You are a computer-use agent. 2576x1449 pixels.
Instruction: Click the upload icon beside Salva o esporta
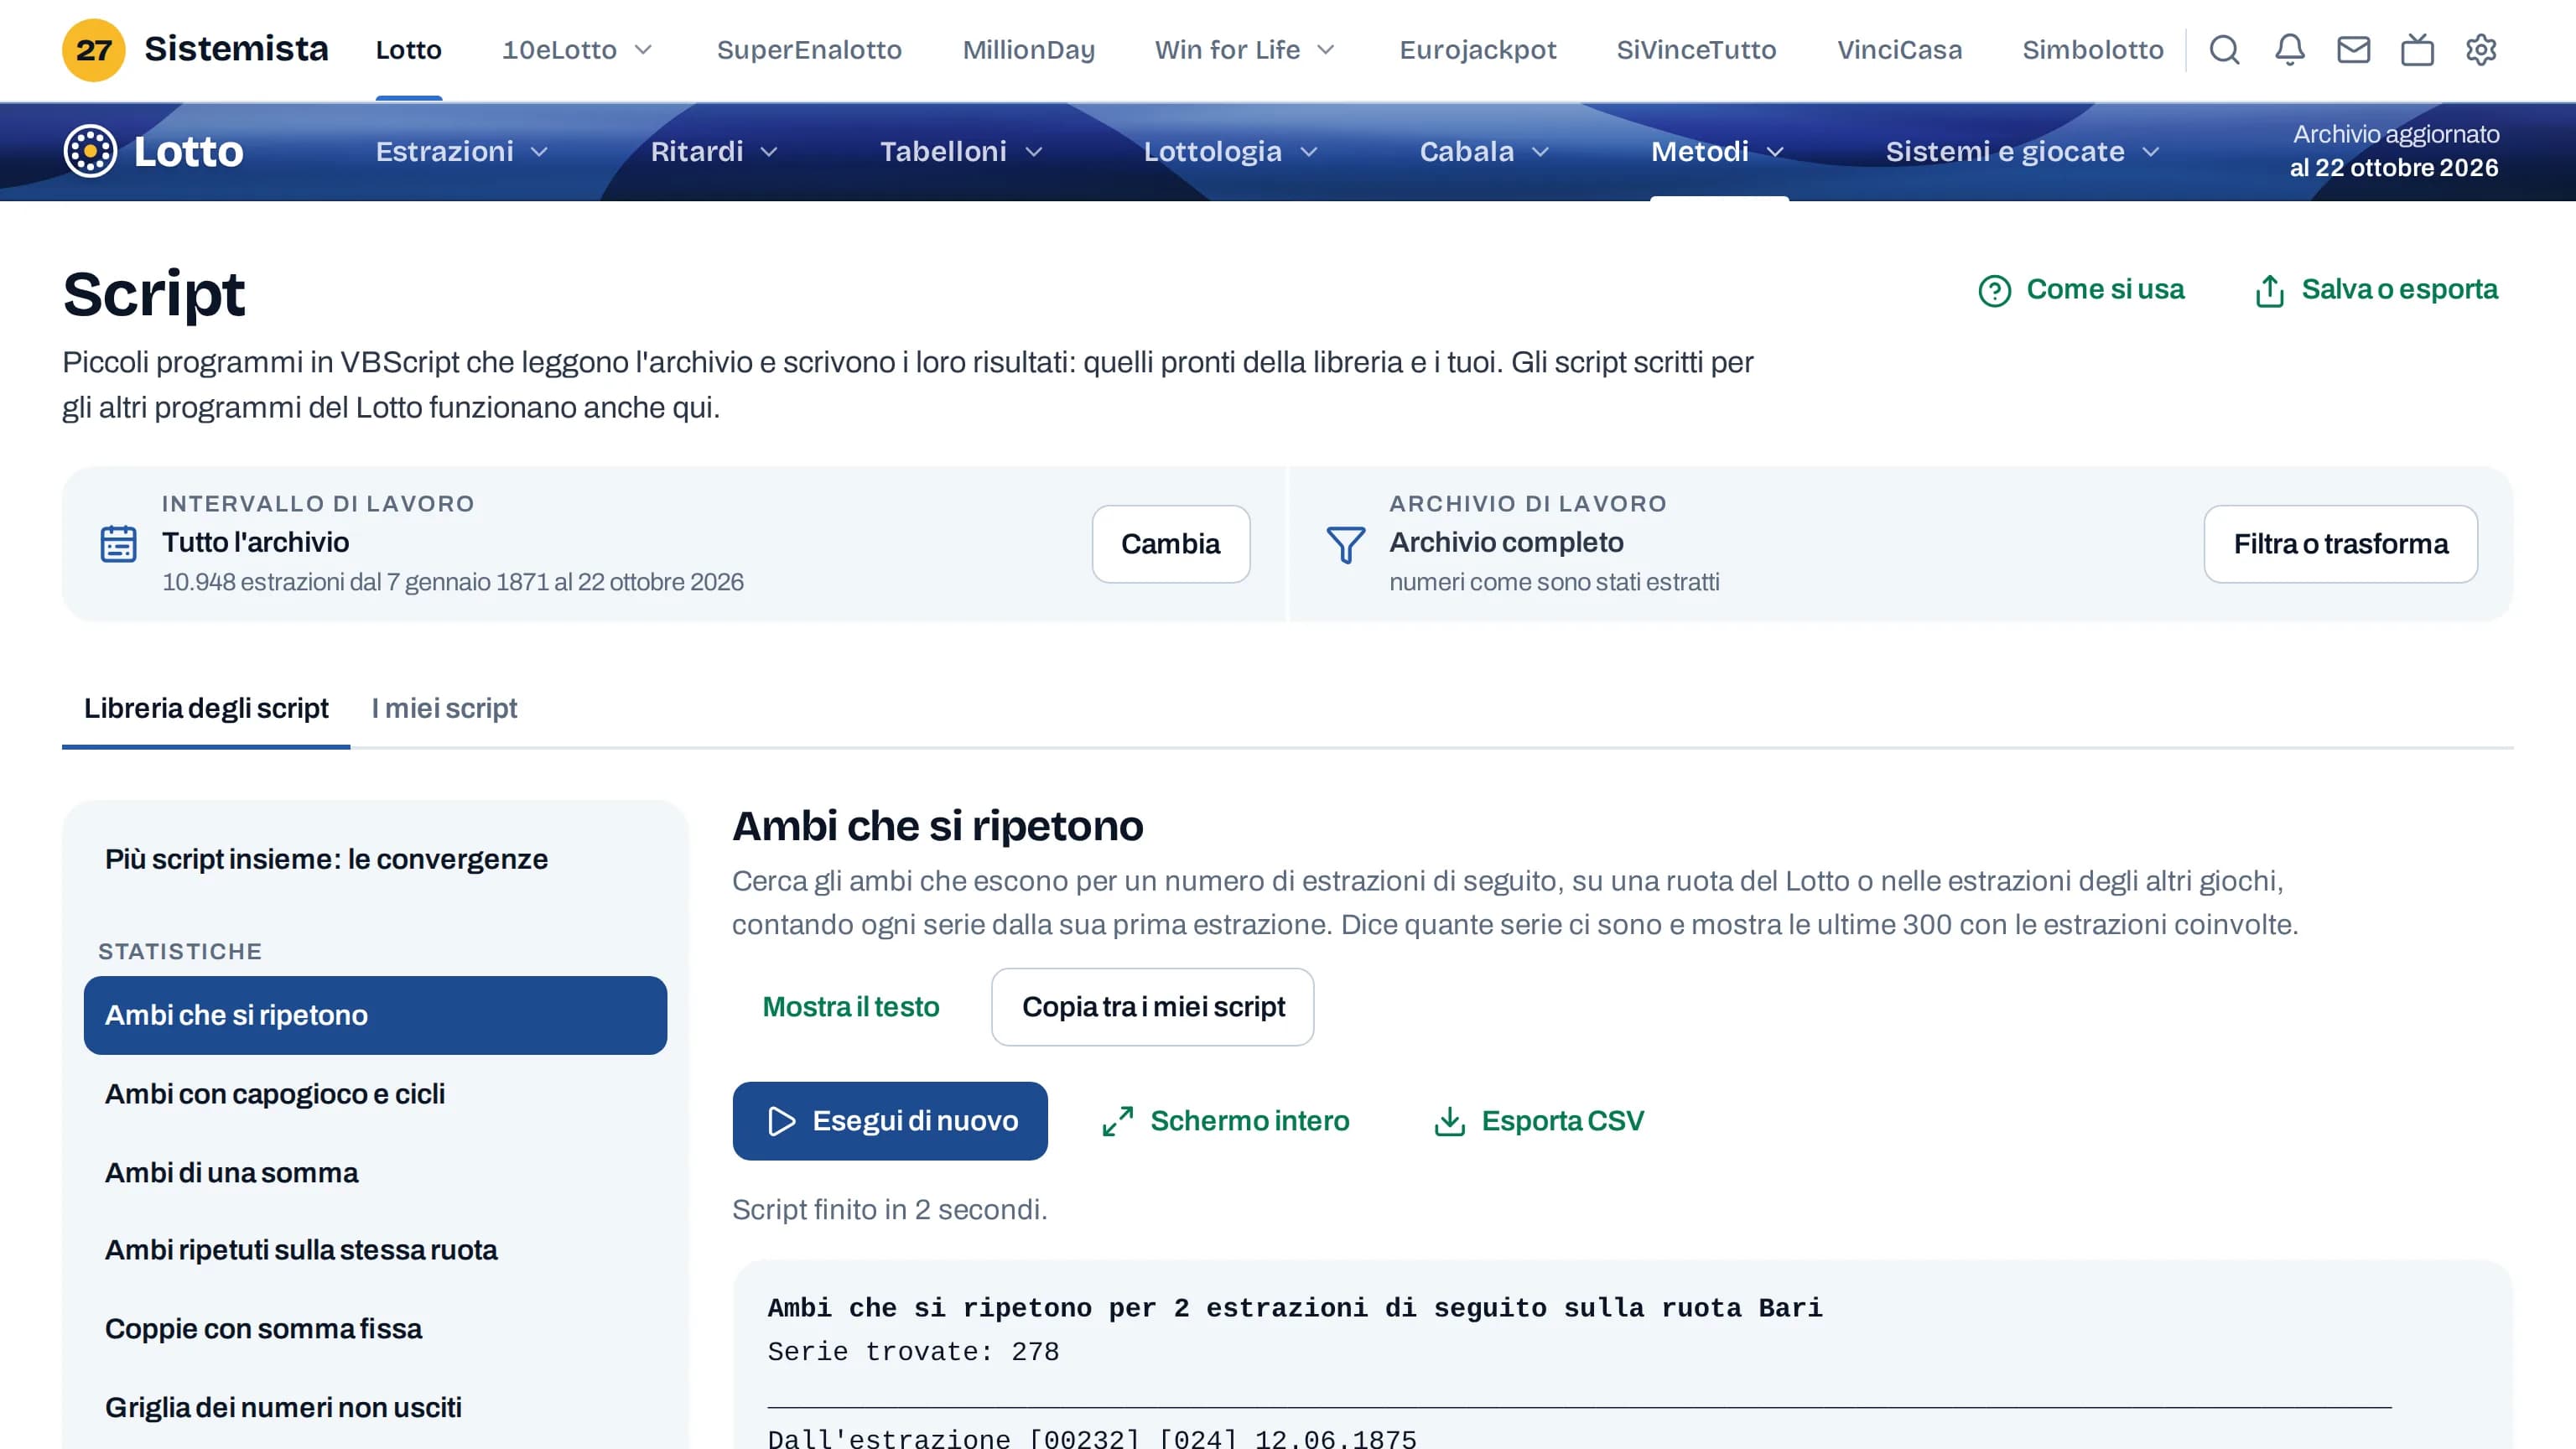point(2269,291)
